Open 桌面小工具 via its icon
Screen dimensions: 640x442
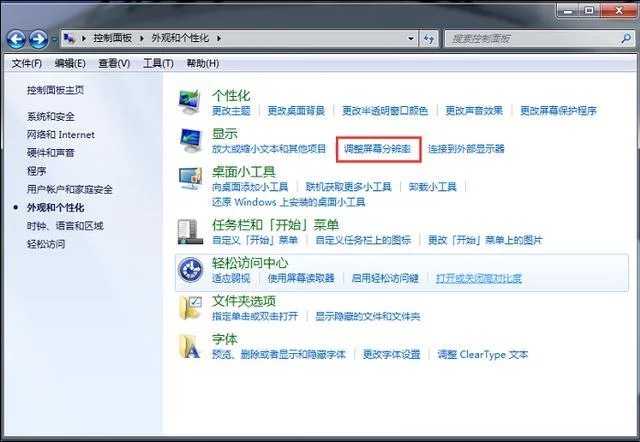click(x=189, y=178)
